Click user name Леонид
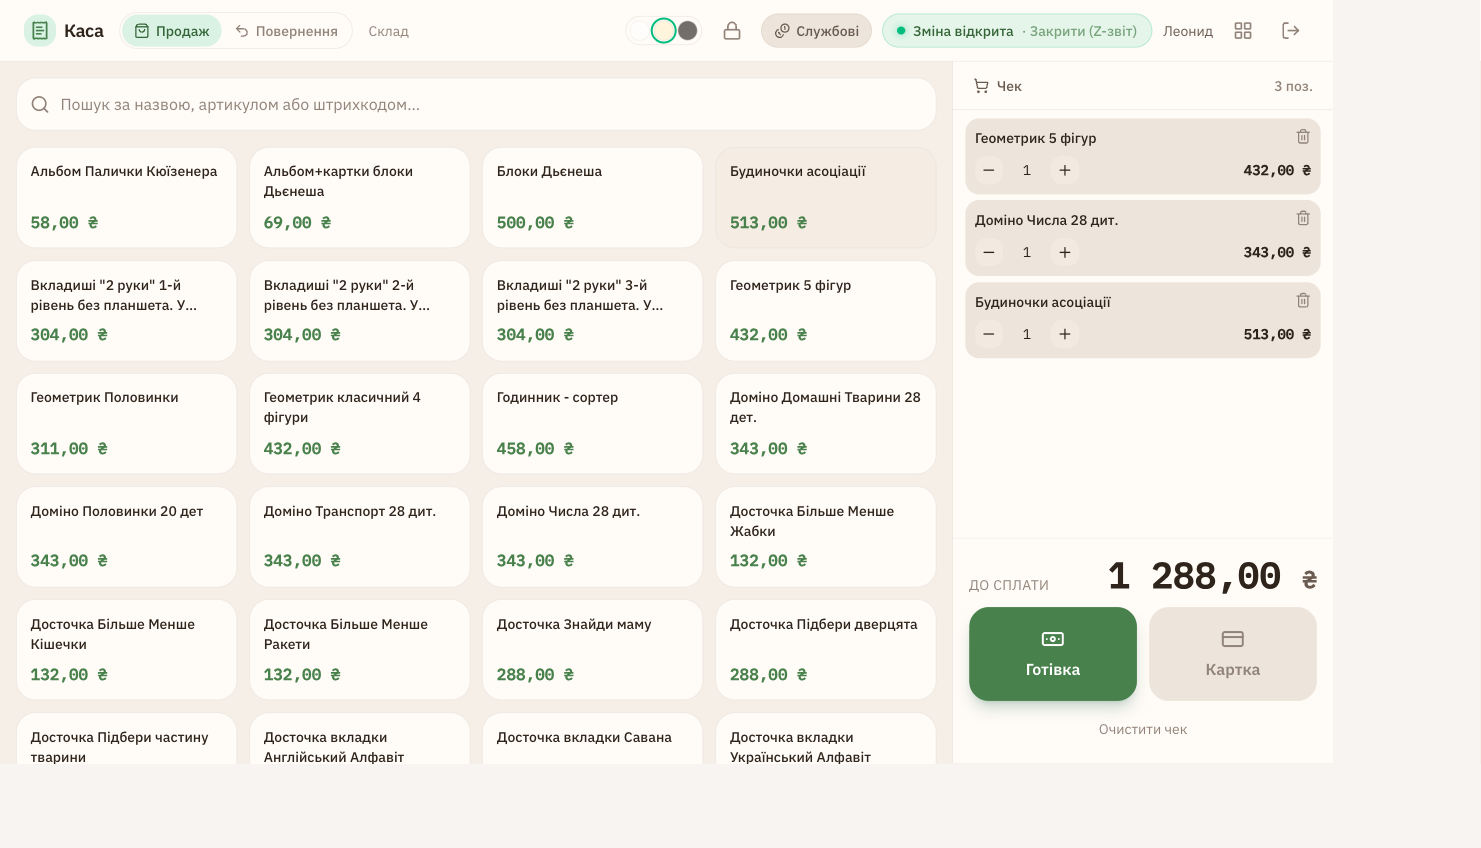 pos(1188,31)
